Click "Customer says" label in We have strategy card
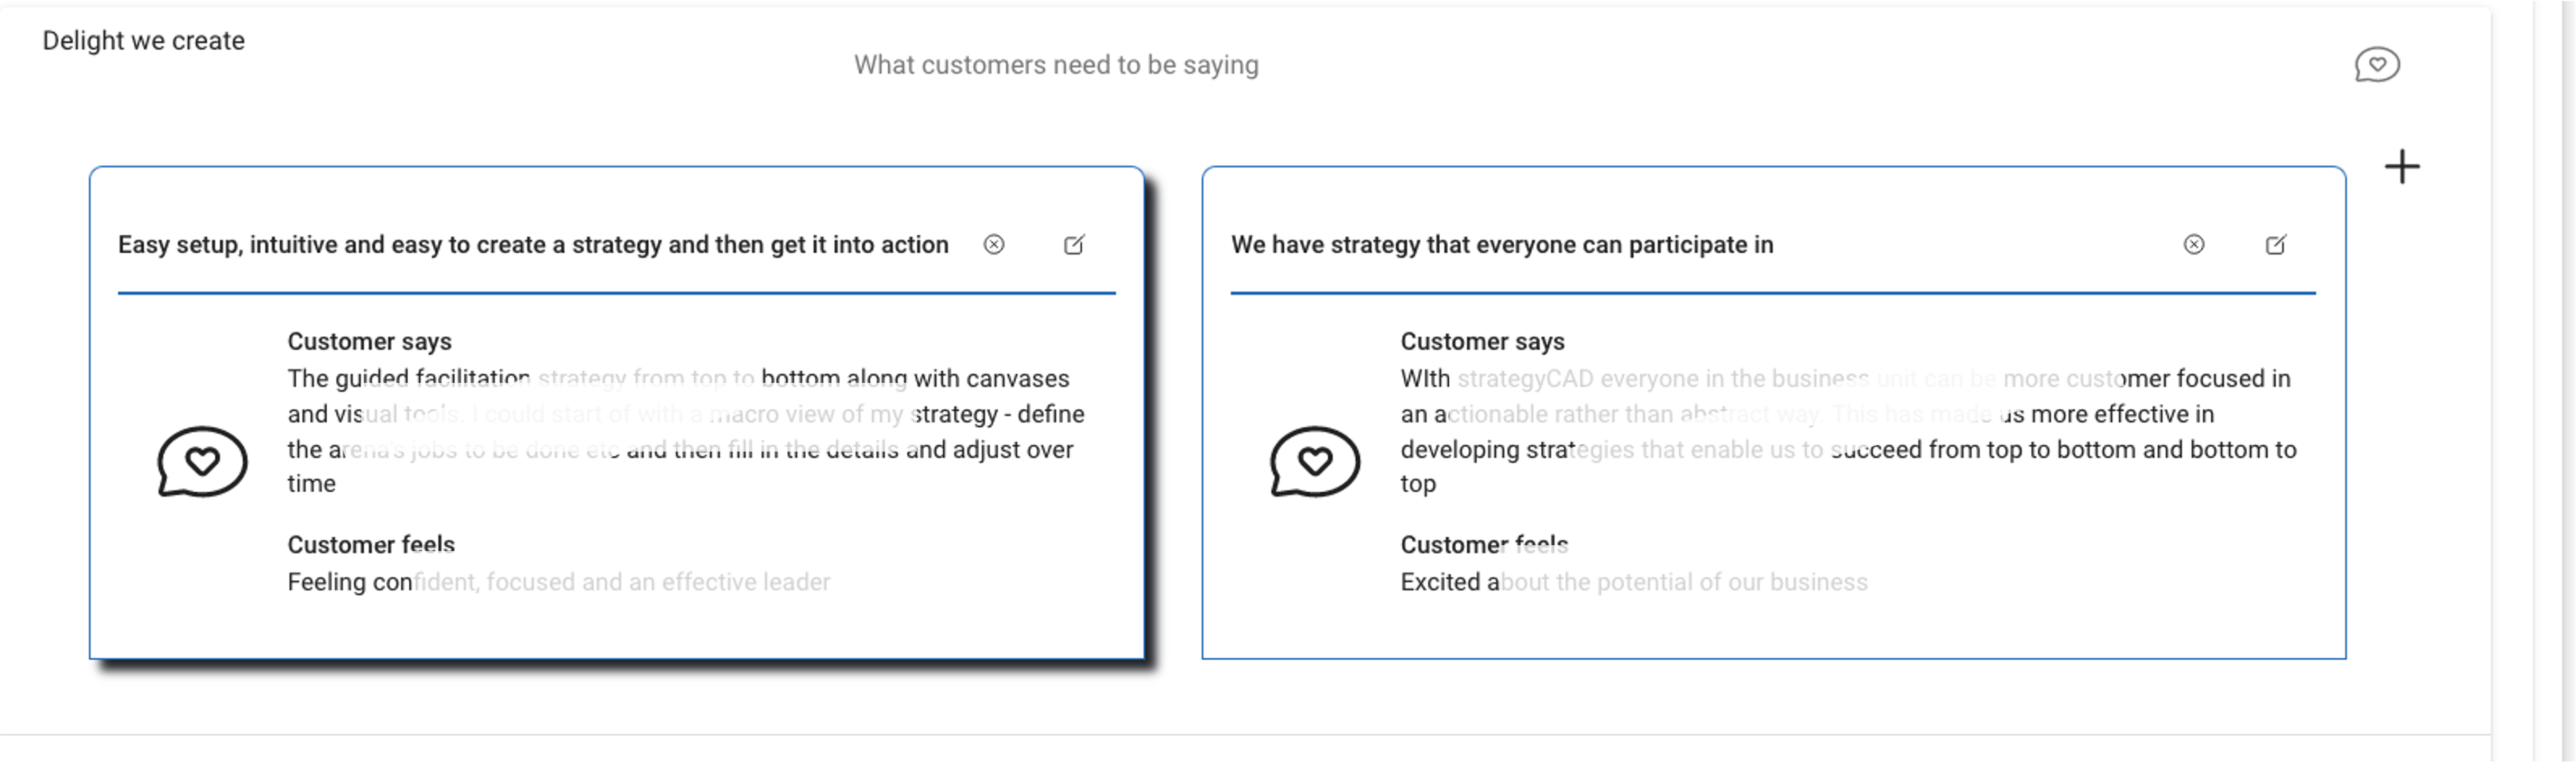The image size is (2576, 763). 1482,342
